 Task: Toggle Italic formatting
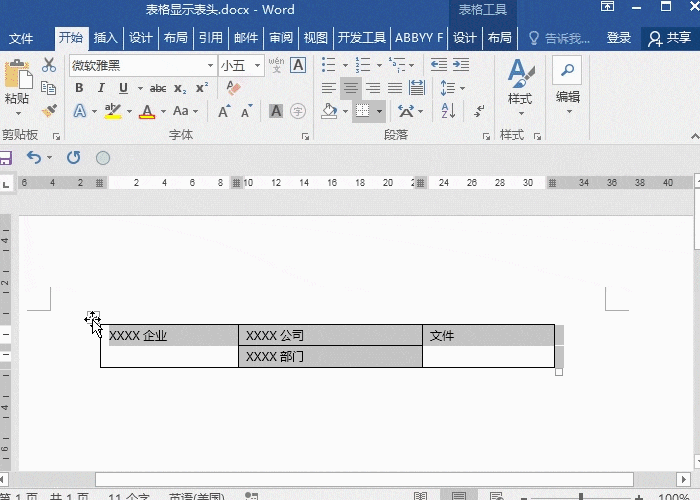coord(101,88)
